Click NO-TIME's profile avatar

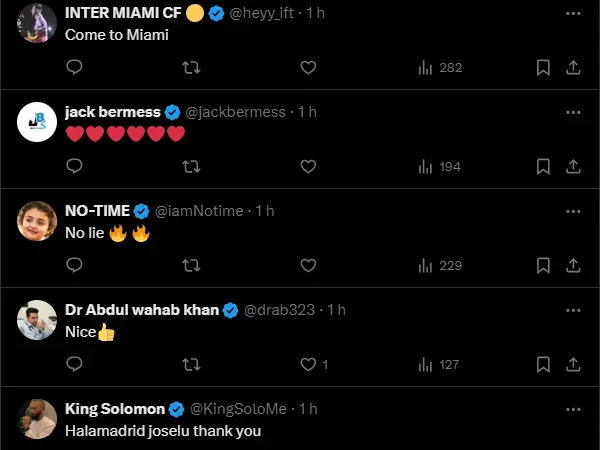point(37,221)
